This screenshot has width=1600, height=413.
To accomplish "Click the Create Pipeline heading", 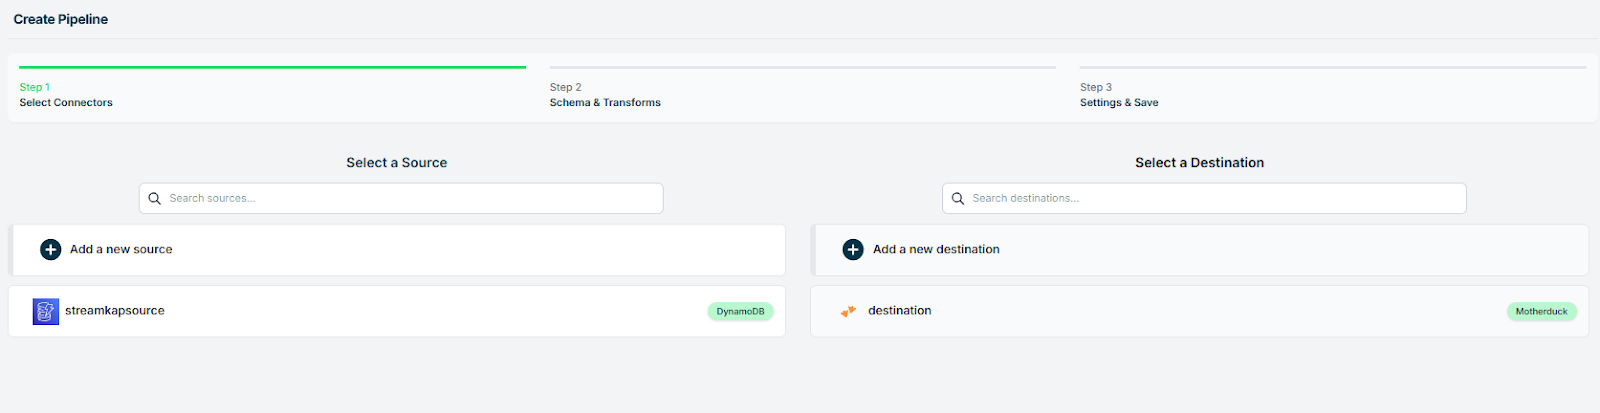I will coord(61,19).
